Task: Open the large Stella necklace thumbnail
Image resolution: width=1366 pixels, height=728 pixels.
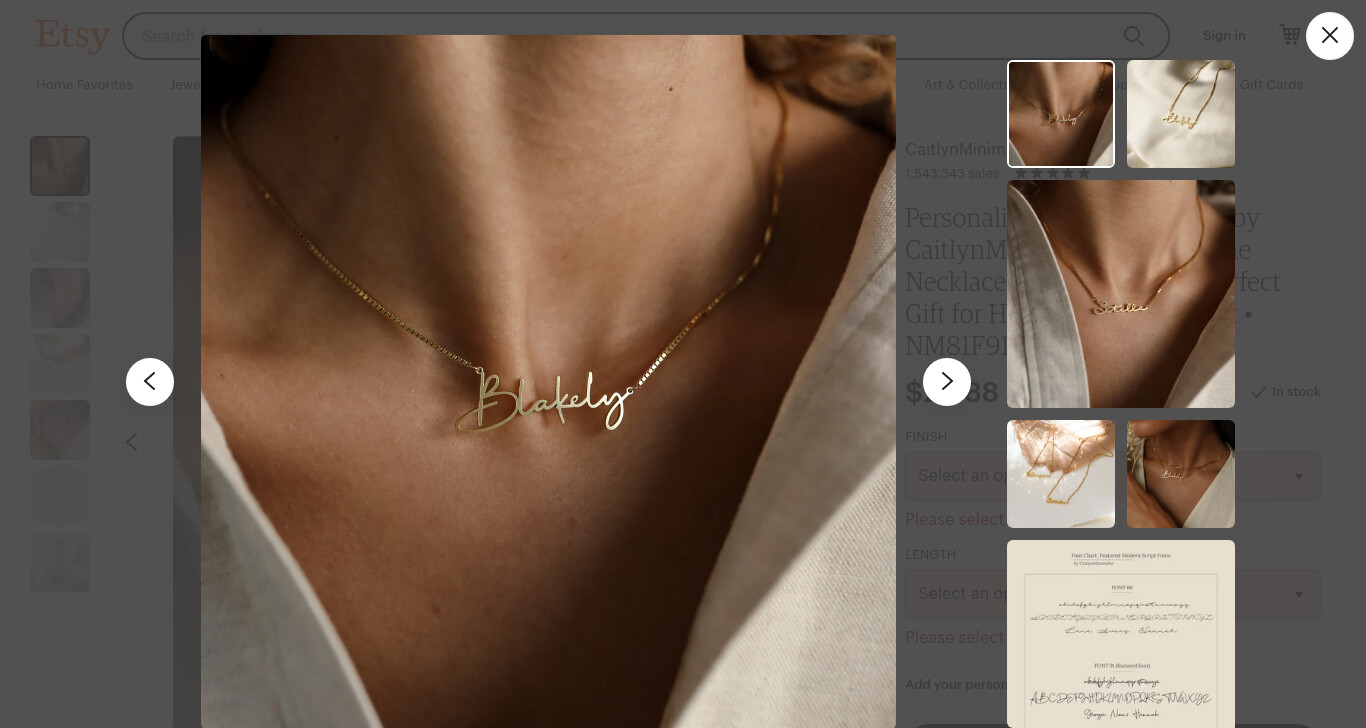Action: pos(1121,294)
